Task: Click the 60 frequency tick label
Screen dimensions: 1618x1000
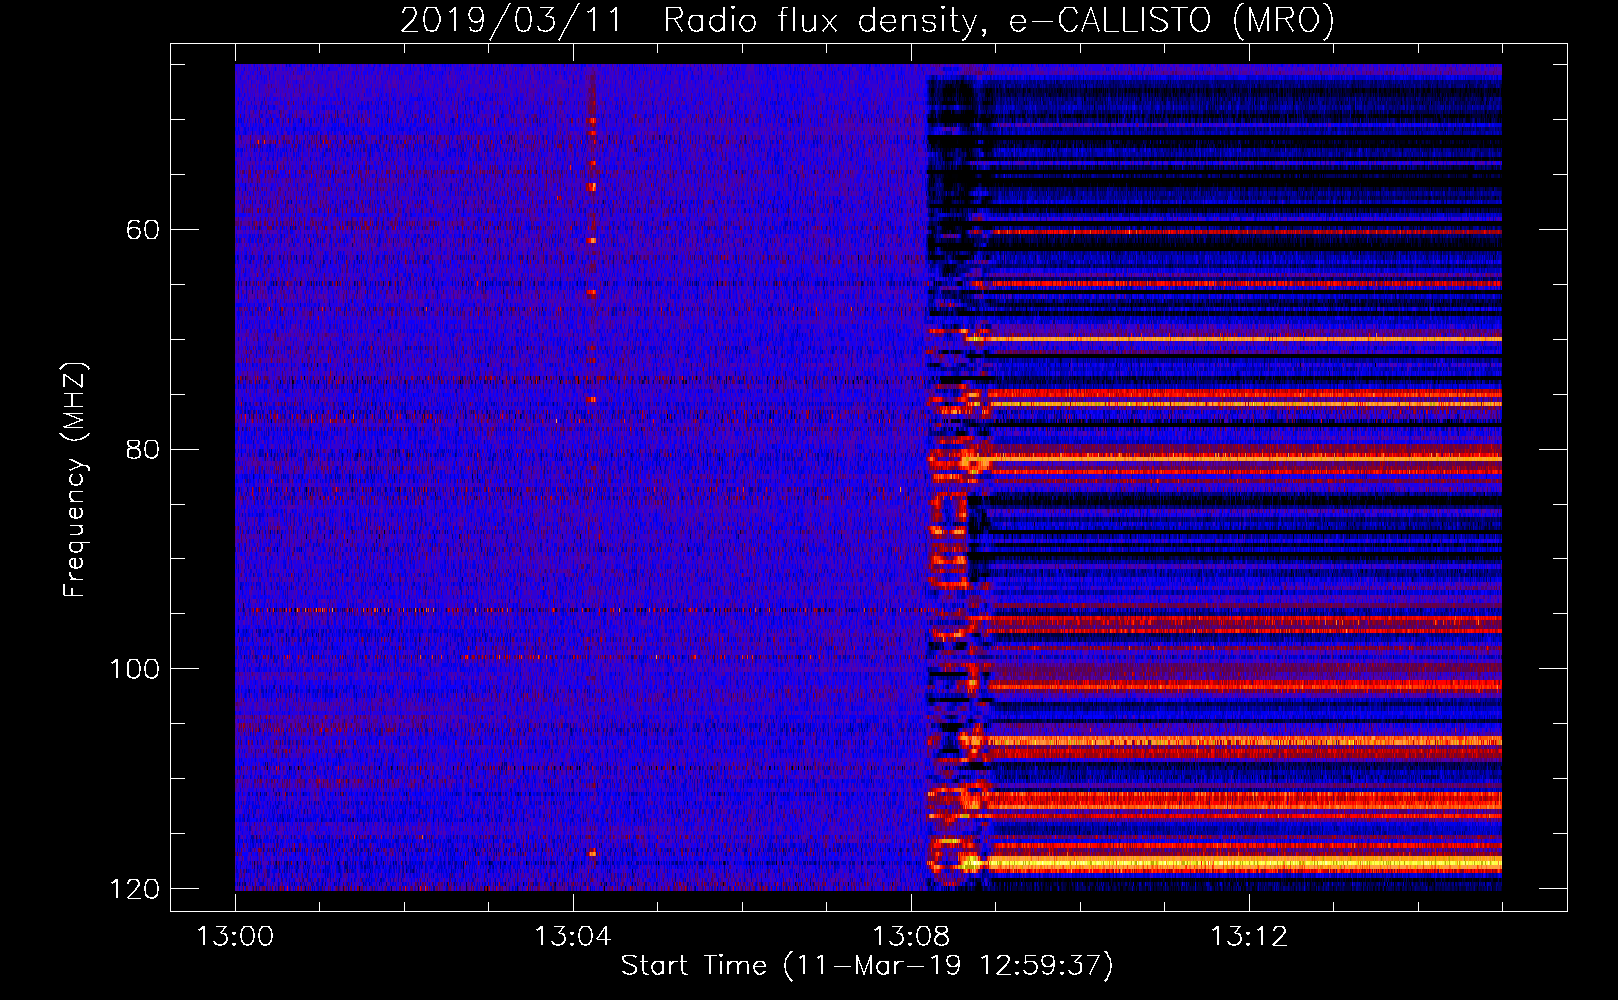Action: [142, 230]
